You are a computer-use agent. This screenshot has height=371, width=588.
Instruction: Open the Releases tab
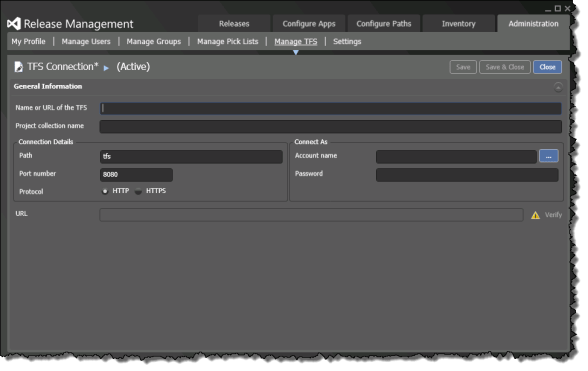click(x=234, y=24)
